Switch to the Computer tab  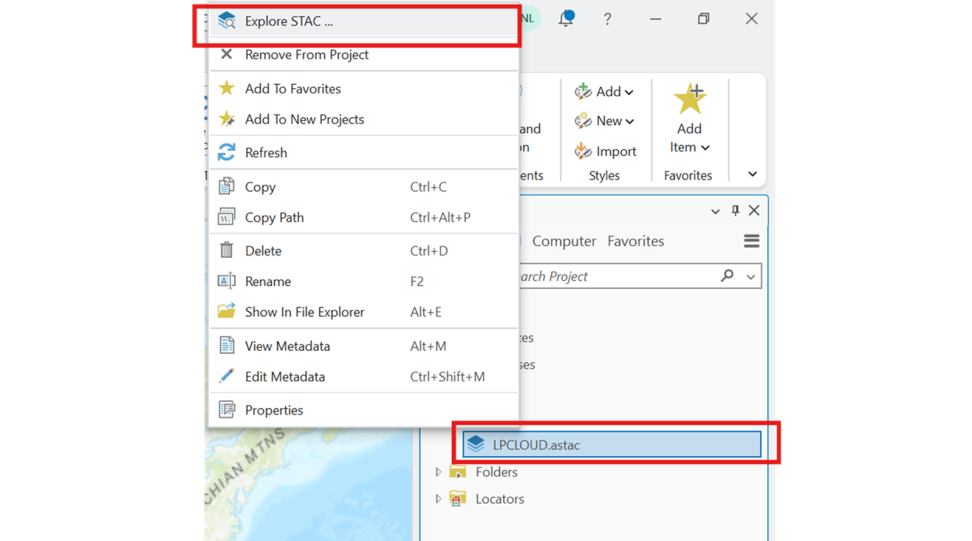564,241
